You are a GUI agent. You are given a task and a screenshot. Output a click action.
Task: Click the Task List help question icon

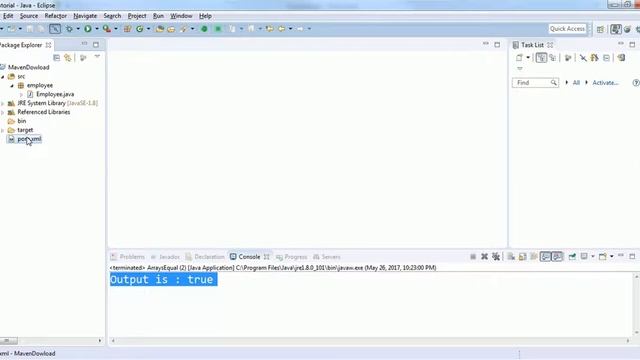pyautogui.click(x=636, y=83)
